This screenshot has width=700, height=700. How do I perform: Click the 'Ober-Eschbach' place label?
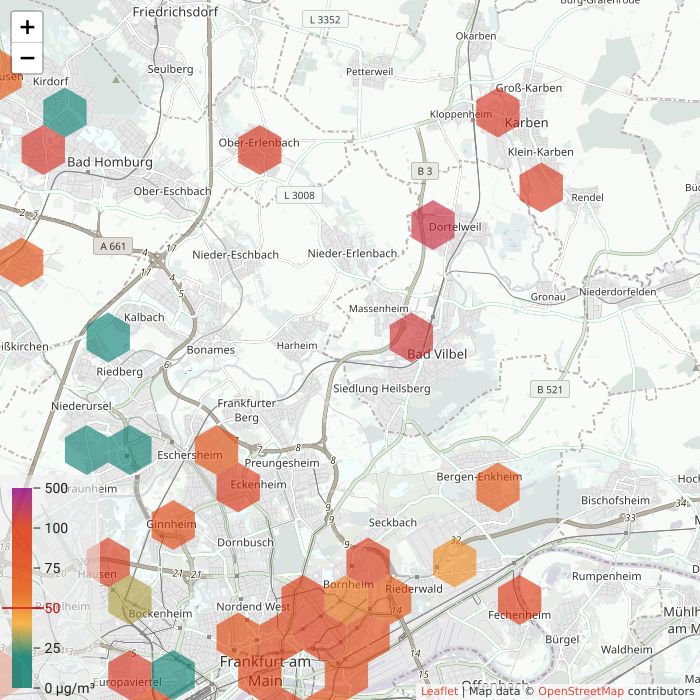(172, 191)
